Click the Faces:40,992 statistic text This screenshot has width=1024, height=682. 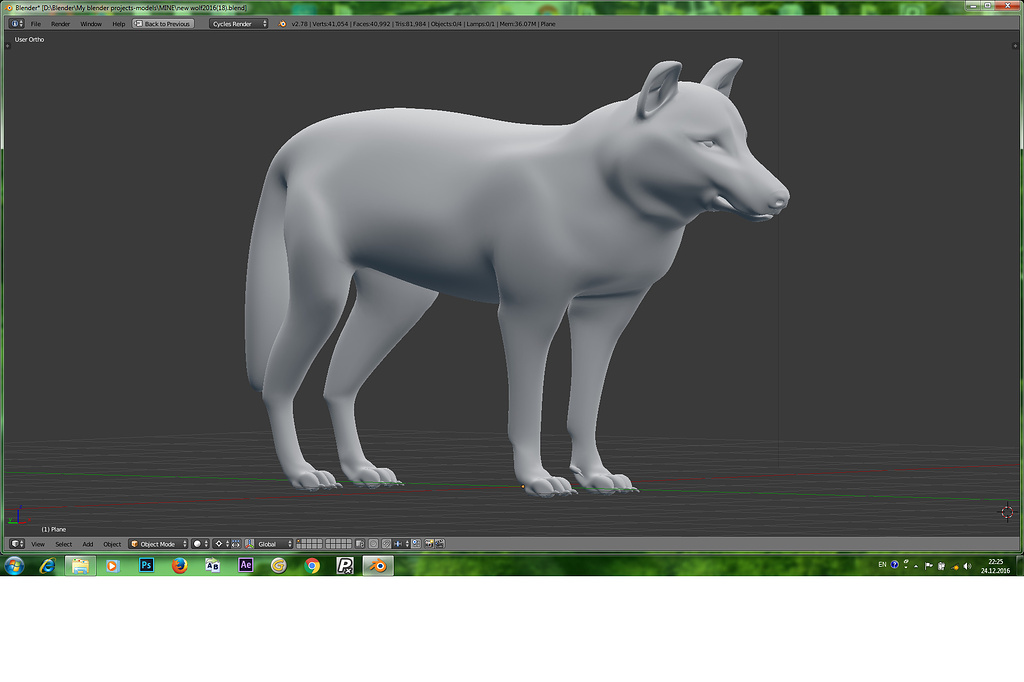[371, 24]
